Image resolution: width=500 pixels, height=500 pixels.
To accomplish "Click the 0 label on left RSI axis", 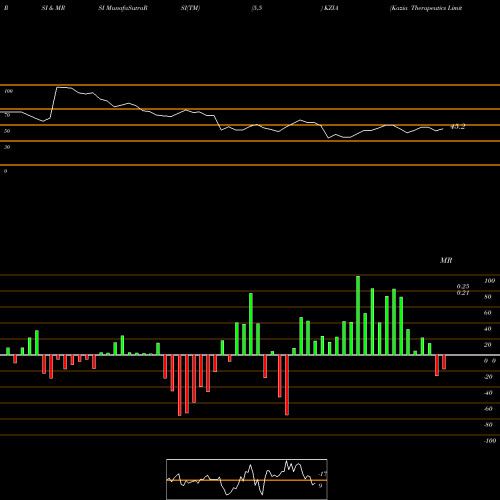I will 5,171.
